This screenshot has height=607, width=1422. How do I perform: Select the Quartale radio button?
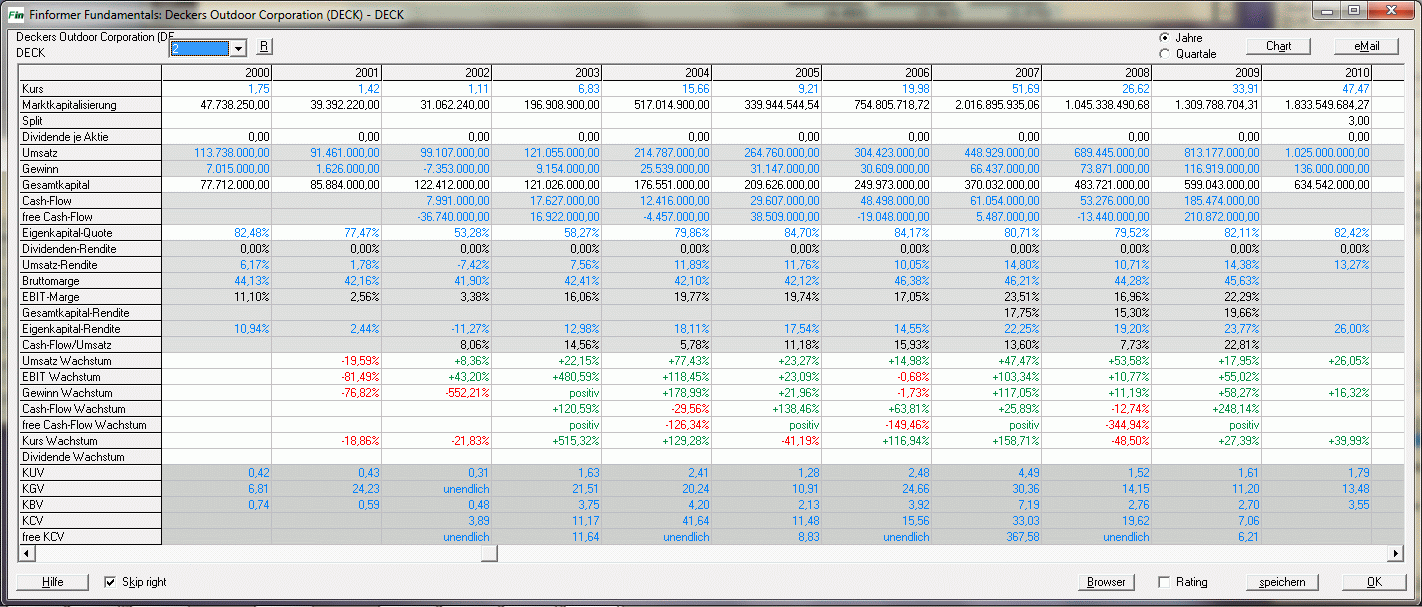coord(1164,54)
